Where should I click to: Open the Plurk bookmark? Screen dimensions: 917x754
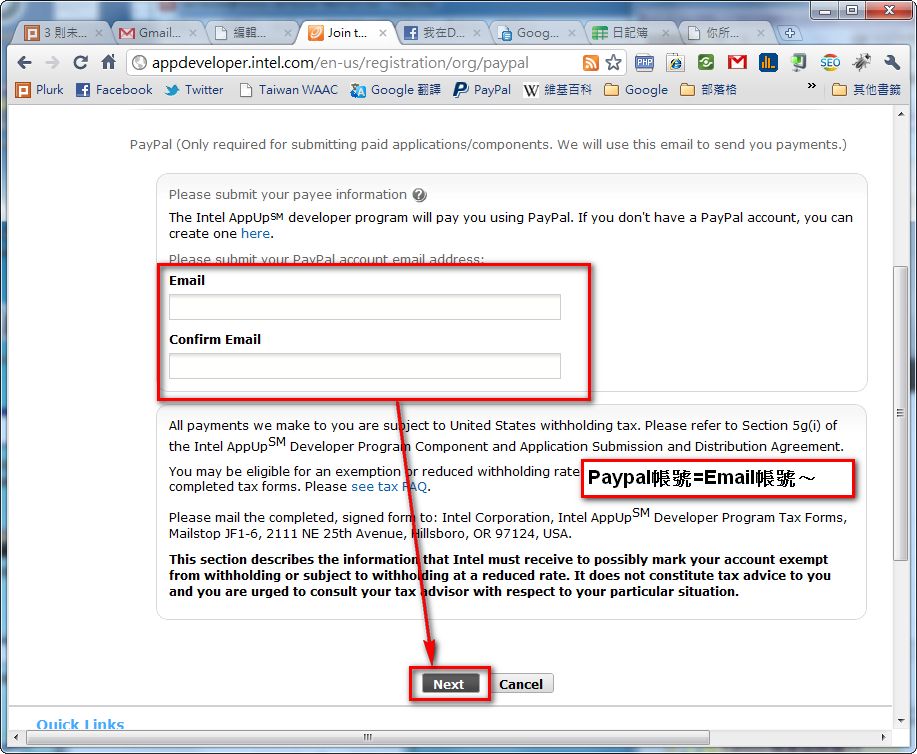click(x=39, y=90)
